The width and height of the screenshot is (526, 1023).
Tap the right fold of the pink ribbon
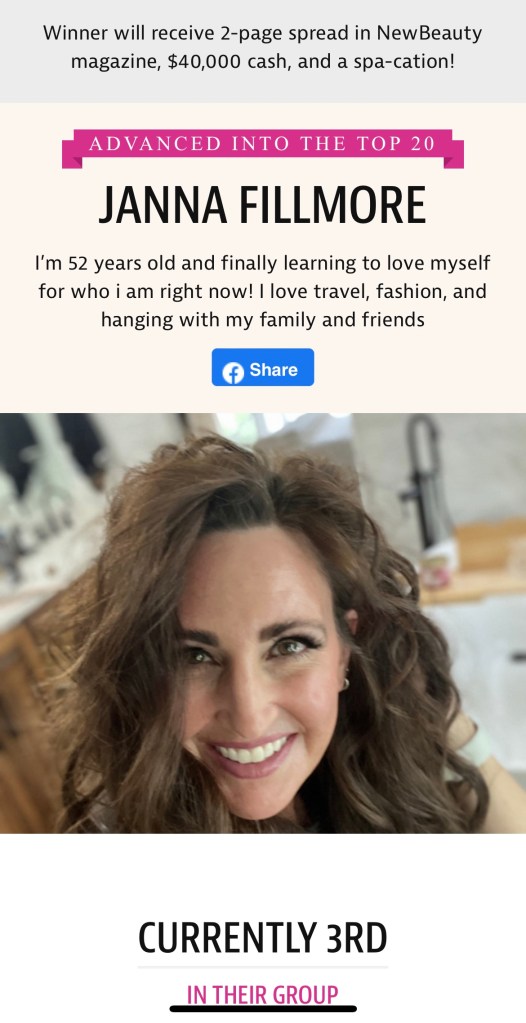[454, 153]
